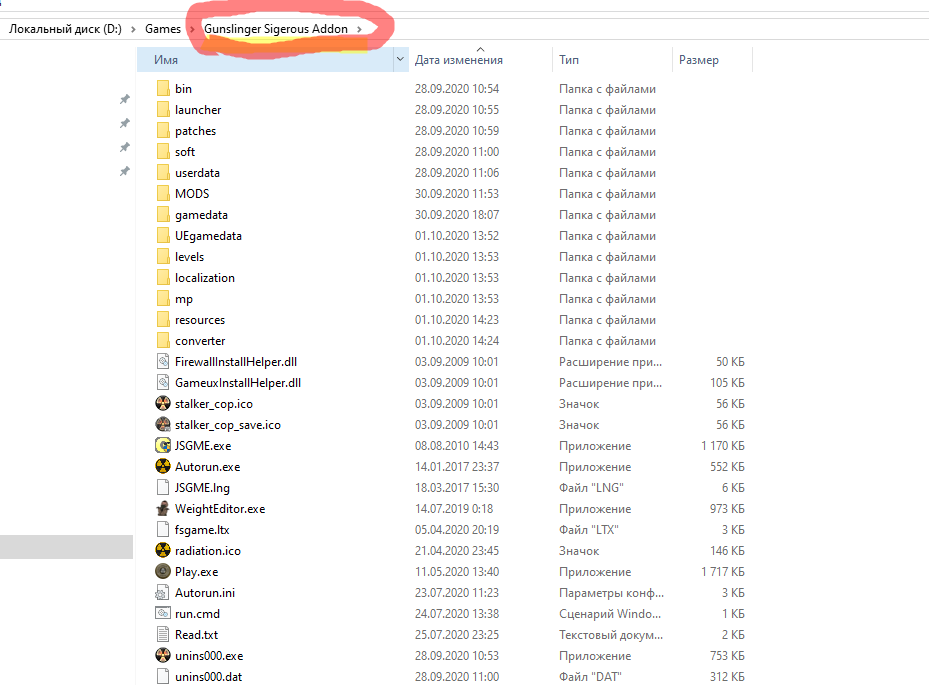The width and height of the screenshot is (929, 685).
Task: Expand breadcrumb arrow after Gunslinger Sigerous Addon
Action: click(359, 29)
